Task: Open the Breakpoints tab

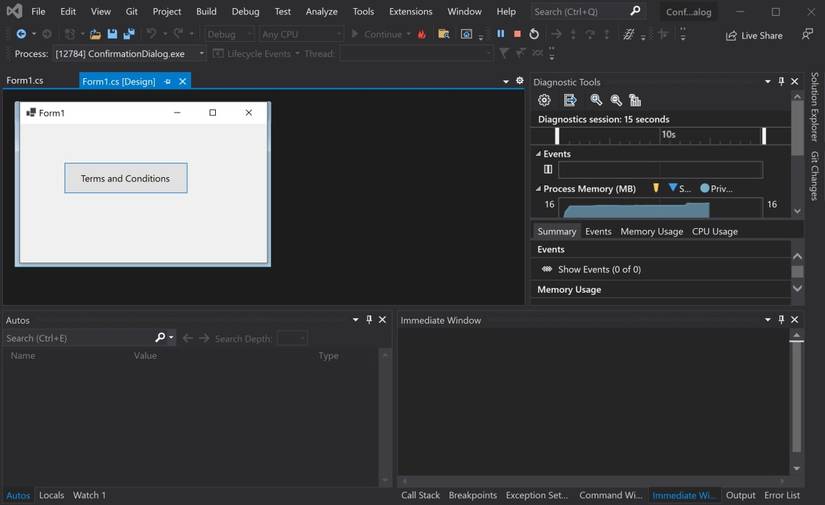Action: click(x=472, y=495)
